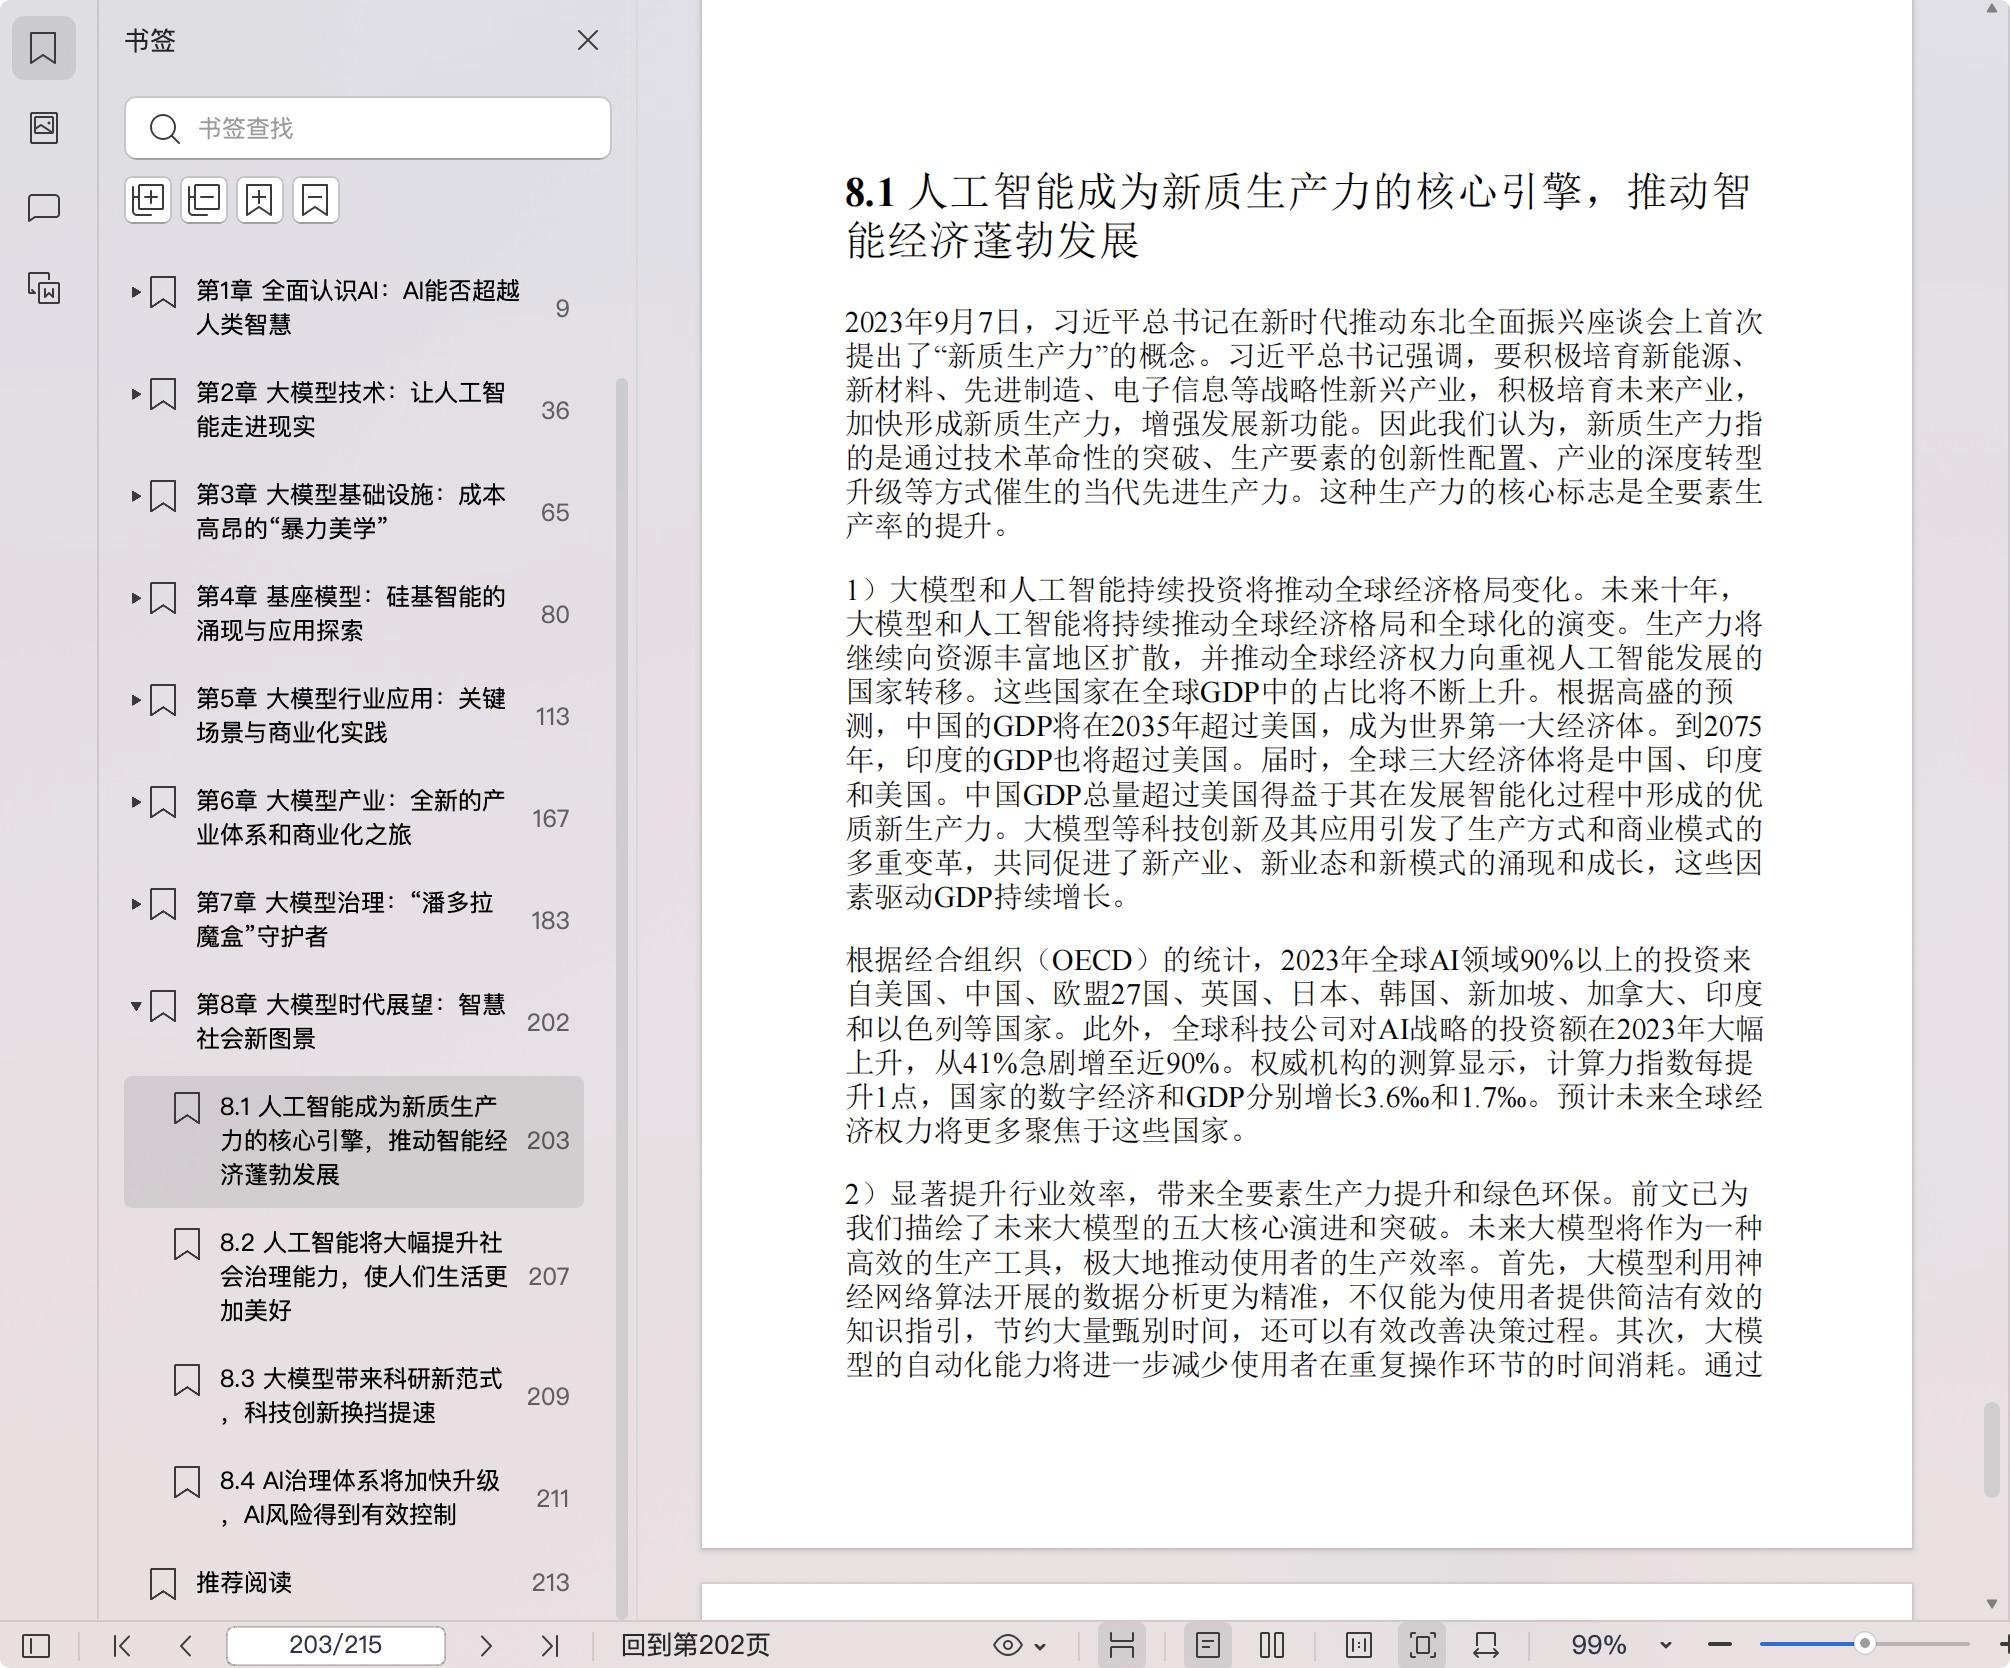Jump to 第1章 全面认识AI bookmark

point(357,307)
